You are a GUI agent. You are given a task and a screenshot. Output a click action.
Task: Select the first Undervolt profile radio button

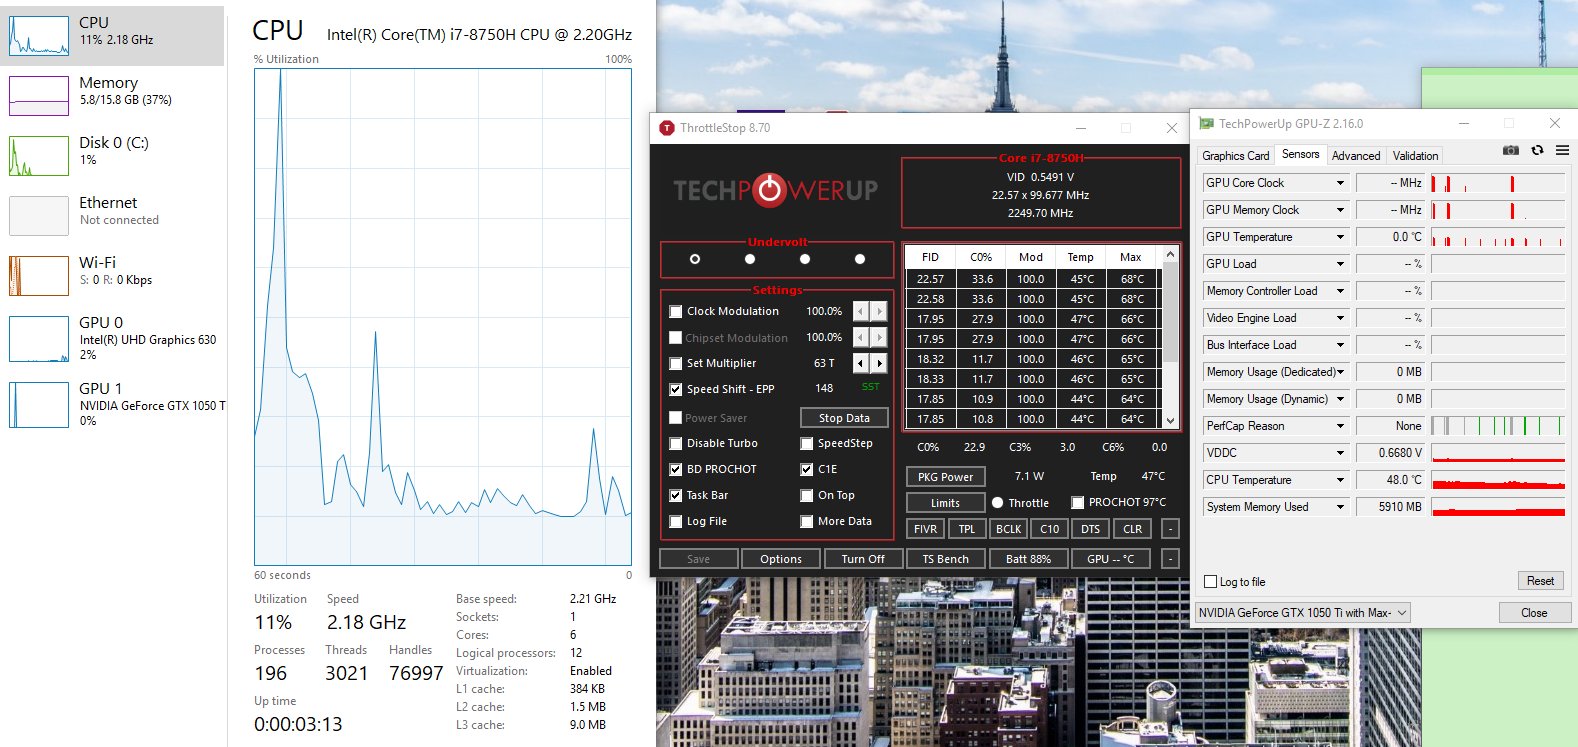point(695,259)
